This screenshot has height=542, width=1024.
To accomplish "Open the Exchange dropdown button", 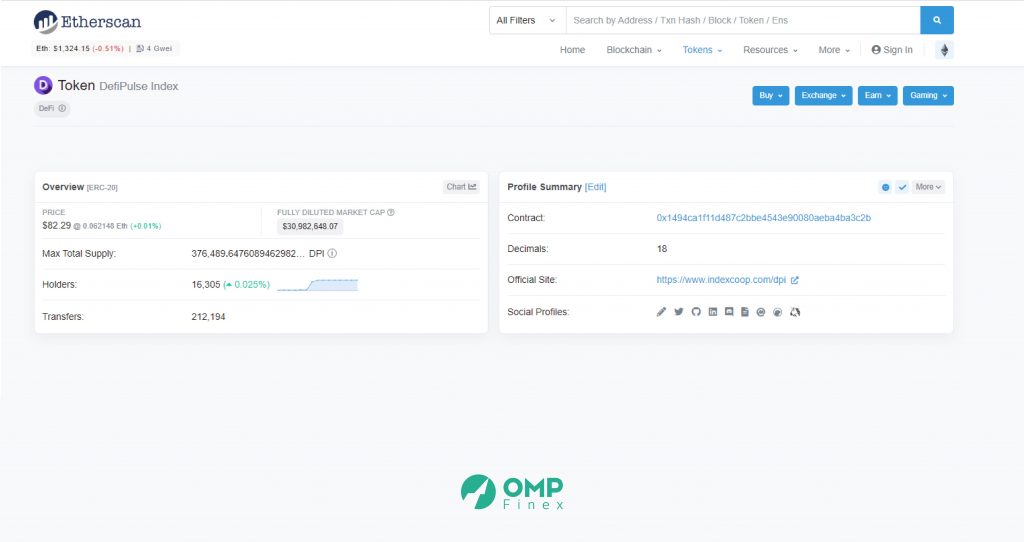I will pyautogui.click(x=824, y=95).
